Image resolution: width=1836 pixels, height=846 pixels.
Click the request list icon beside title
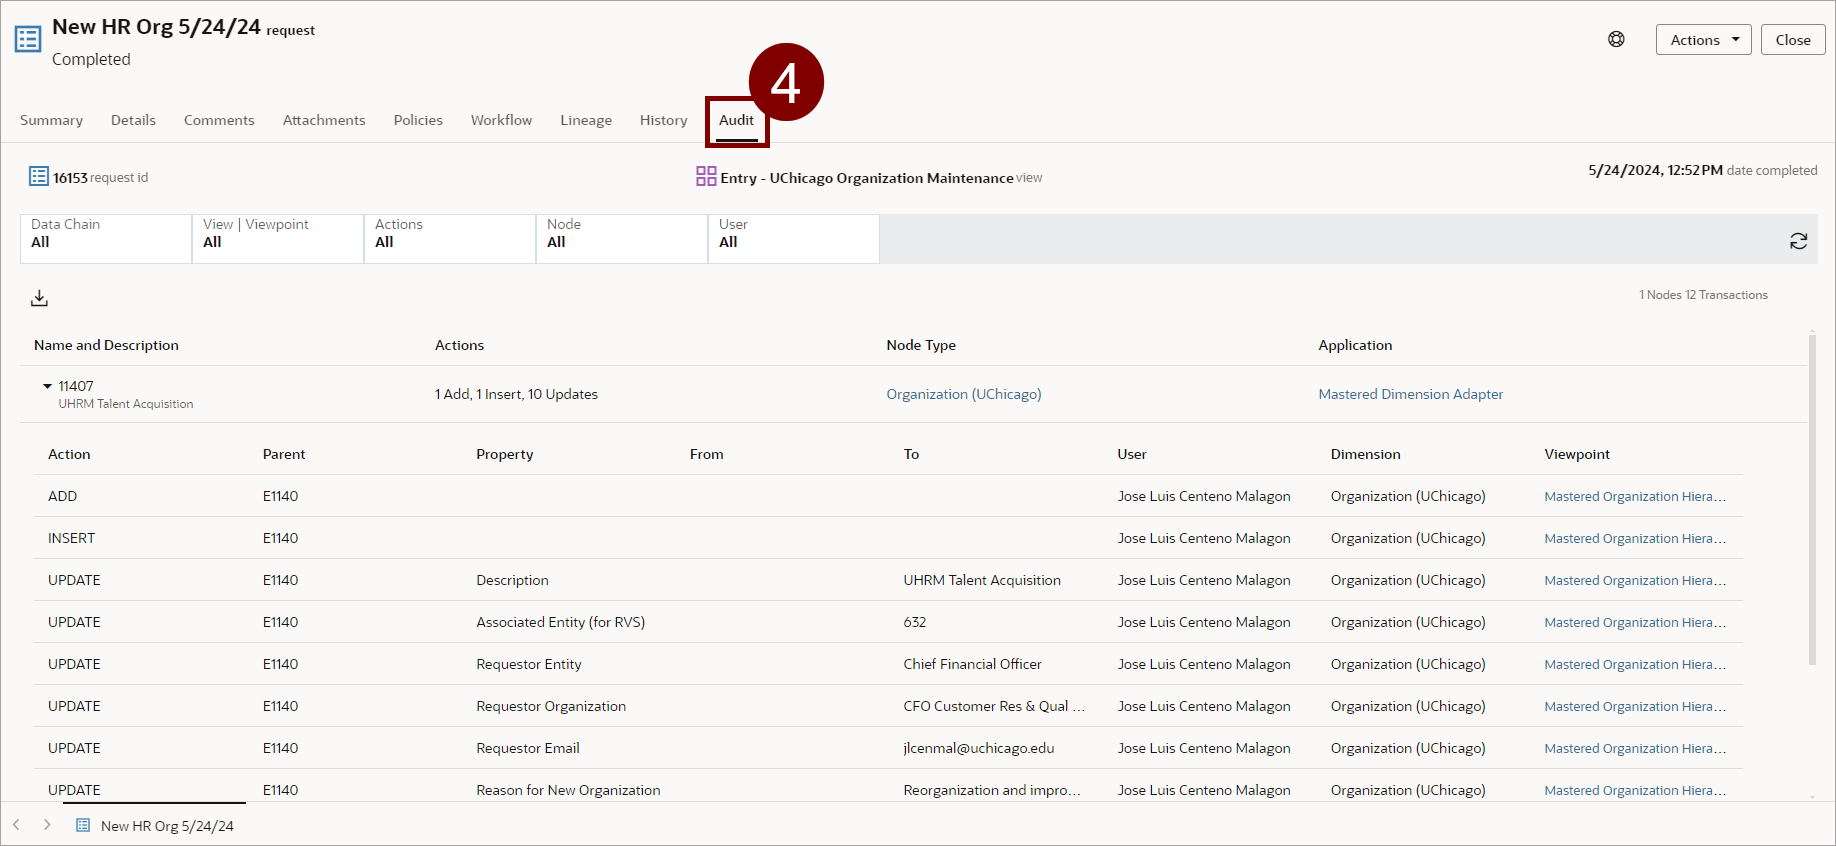[28, 39]
